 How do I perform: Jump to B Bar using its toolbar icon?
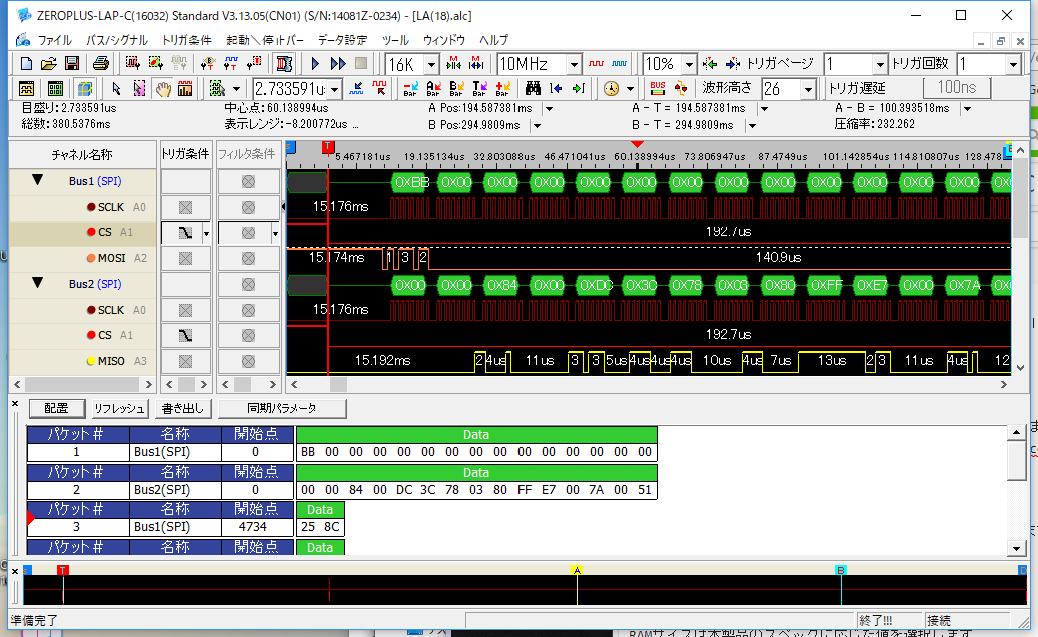click(457, 88)
